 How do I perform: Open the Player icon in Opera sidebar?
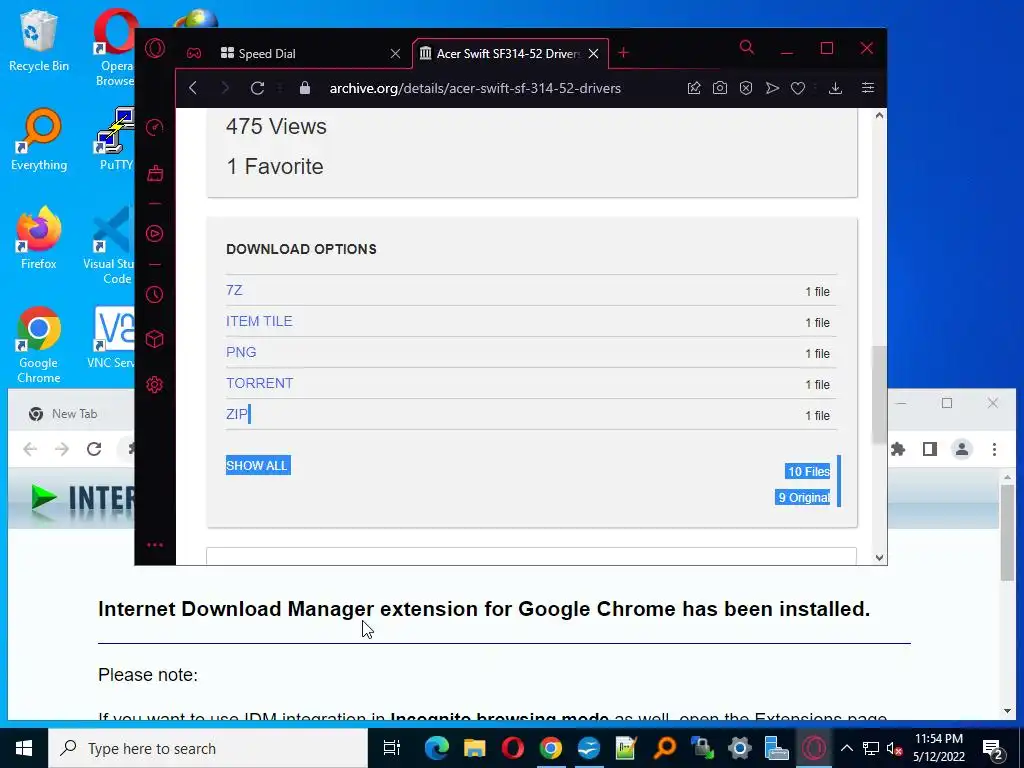pyautogui.click(x=155, y=234)
